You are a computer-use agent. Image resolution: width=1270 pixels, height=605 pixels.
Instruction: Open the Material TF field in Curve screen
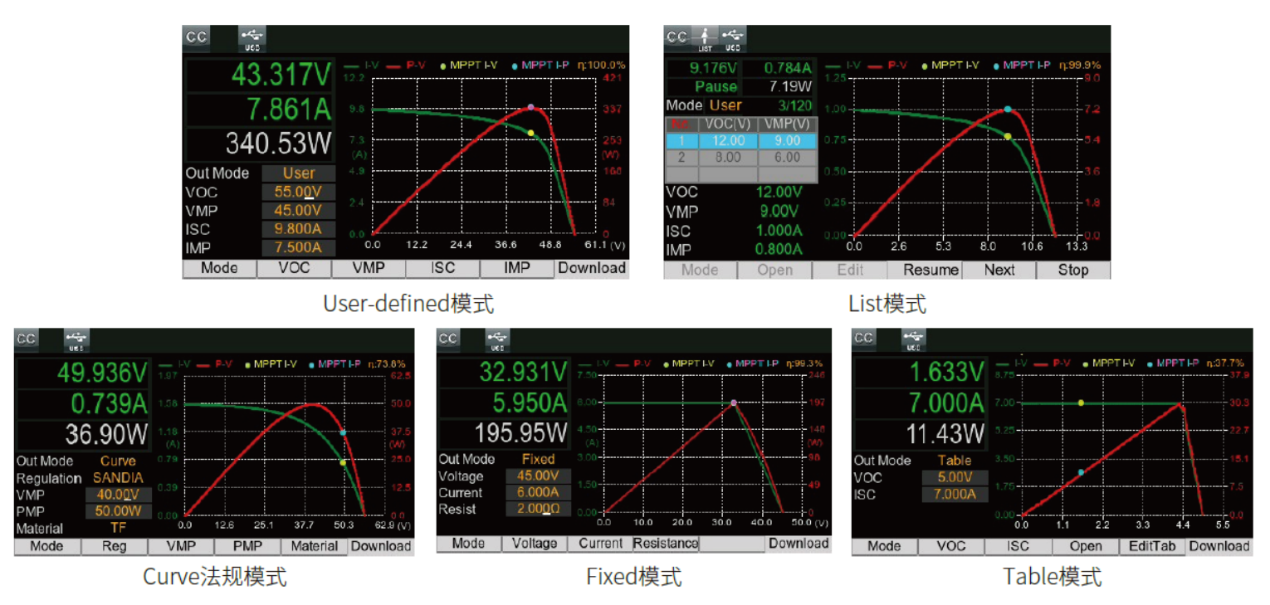click(119, 528)
